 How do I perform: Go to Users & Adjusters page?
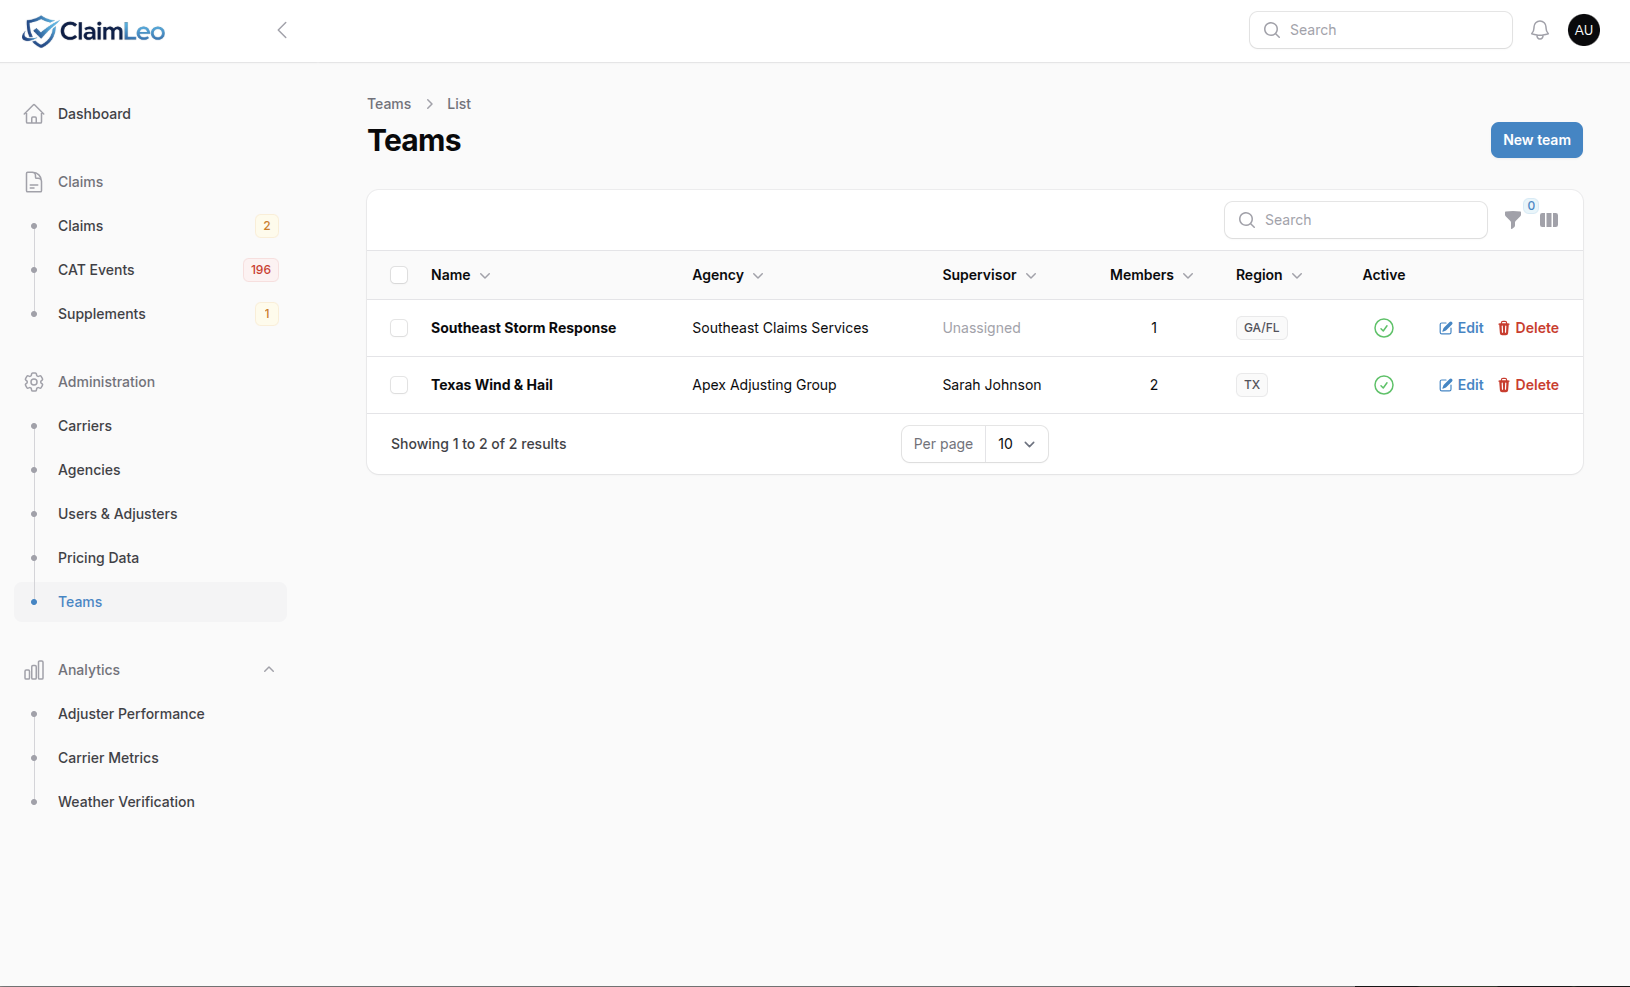[117, 514]
